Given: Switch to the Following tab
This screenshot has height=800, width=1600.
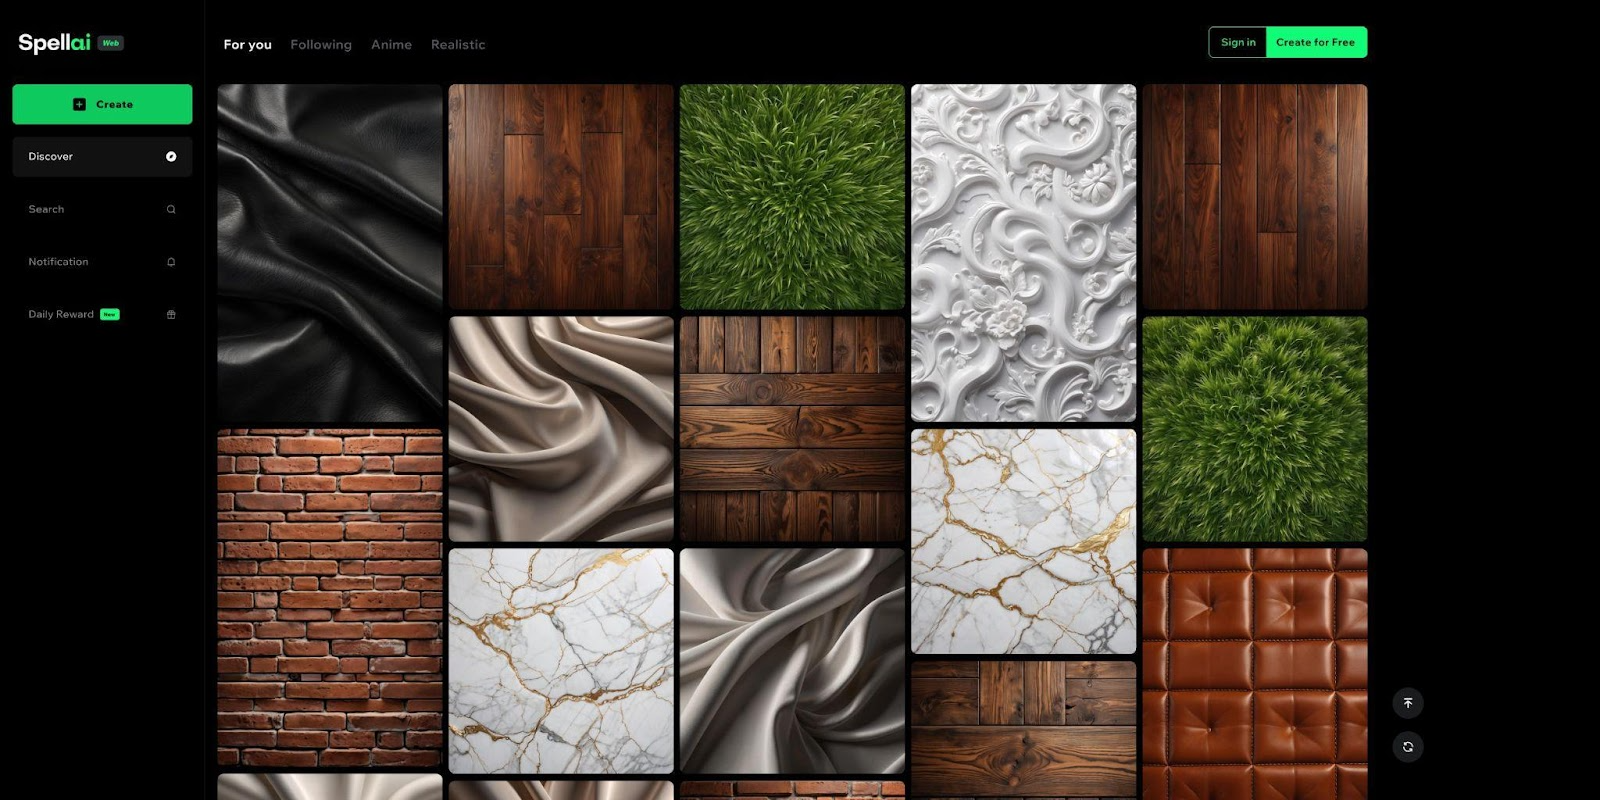Looking at the screenshot, I should [x=321, y=45].
